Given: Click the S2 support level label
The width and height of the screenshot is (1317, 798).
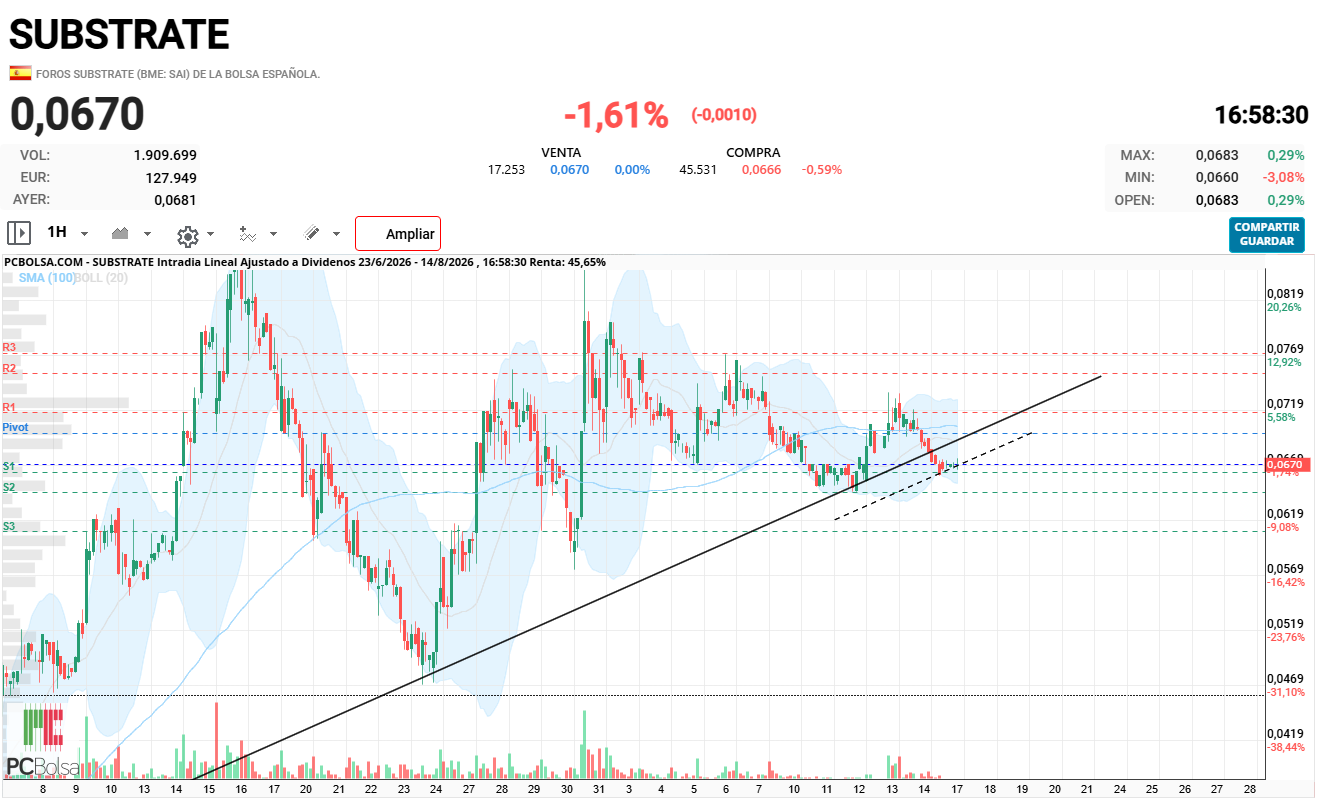Looking at the screenshot, I should click(9, 487).
